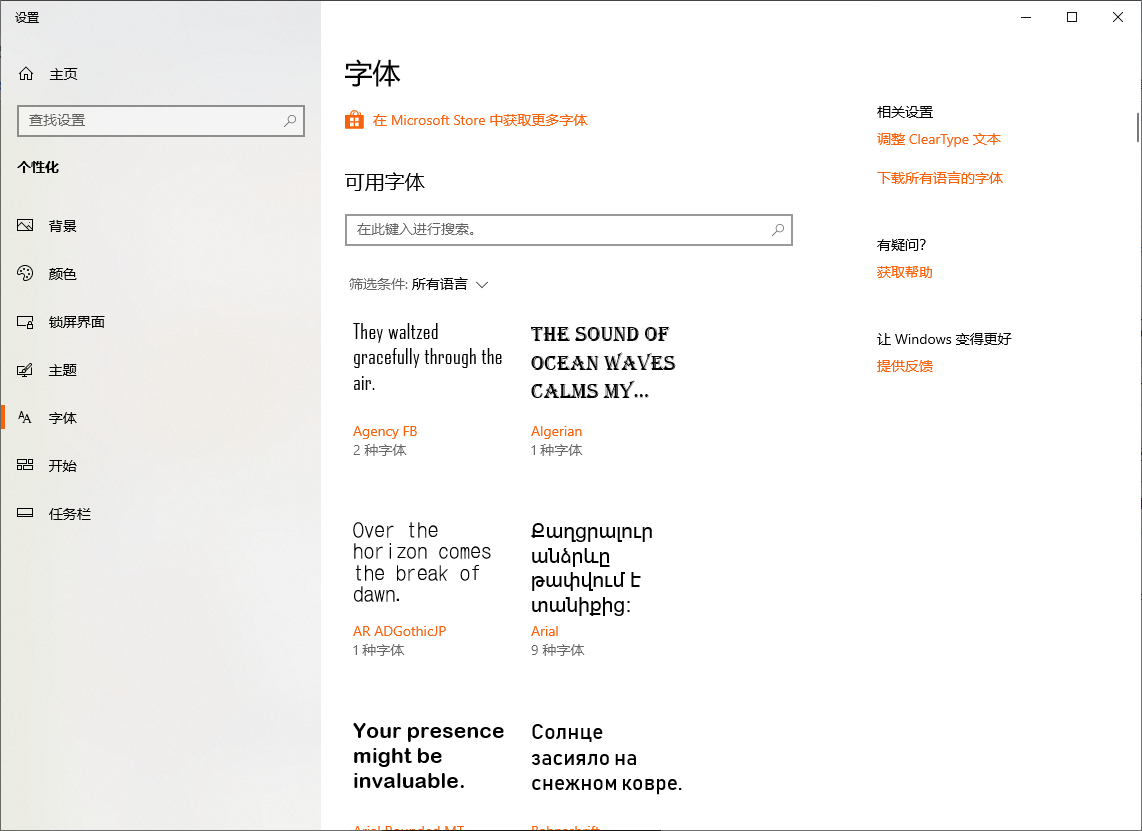The width and height of the screenshot is (1142, 831).
Task: Open 在 Microsoft Store 中获取更多字体 link
Action: point(480,120)
